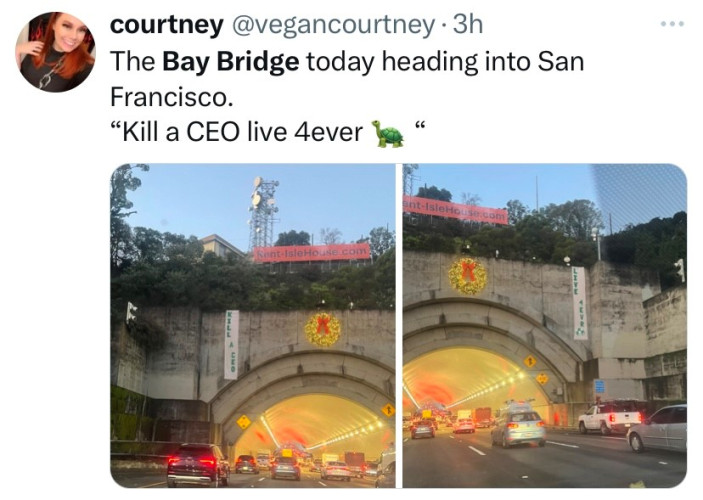Click the radio tower in left photo
703x500 pixels.
[x=264, y=215]
